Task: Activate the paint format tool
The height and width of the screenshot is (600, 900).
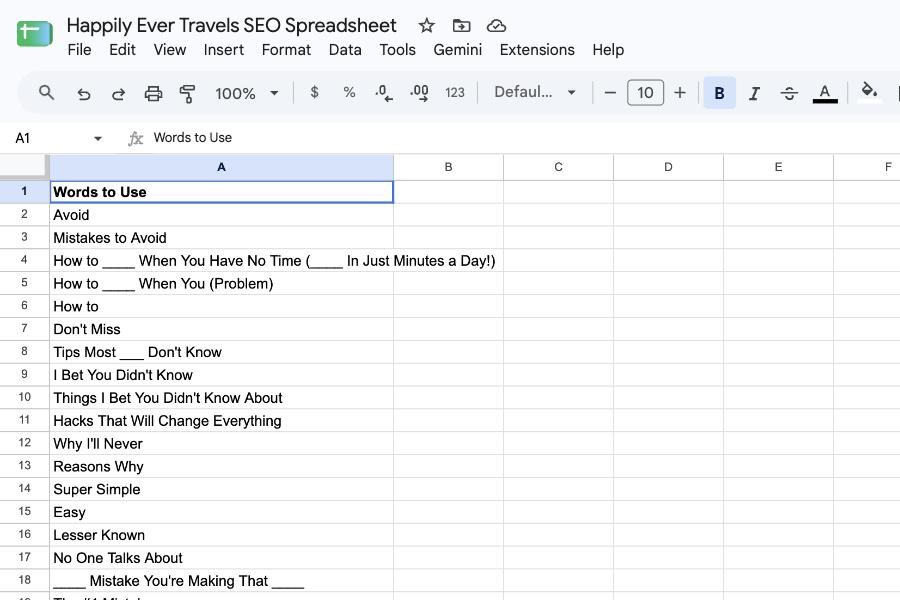Action: [x=187, y=93]
